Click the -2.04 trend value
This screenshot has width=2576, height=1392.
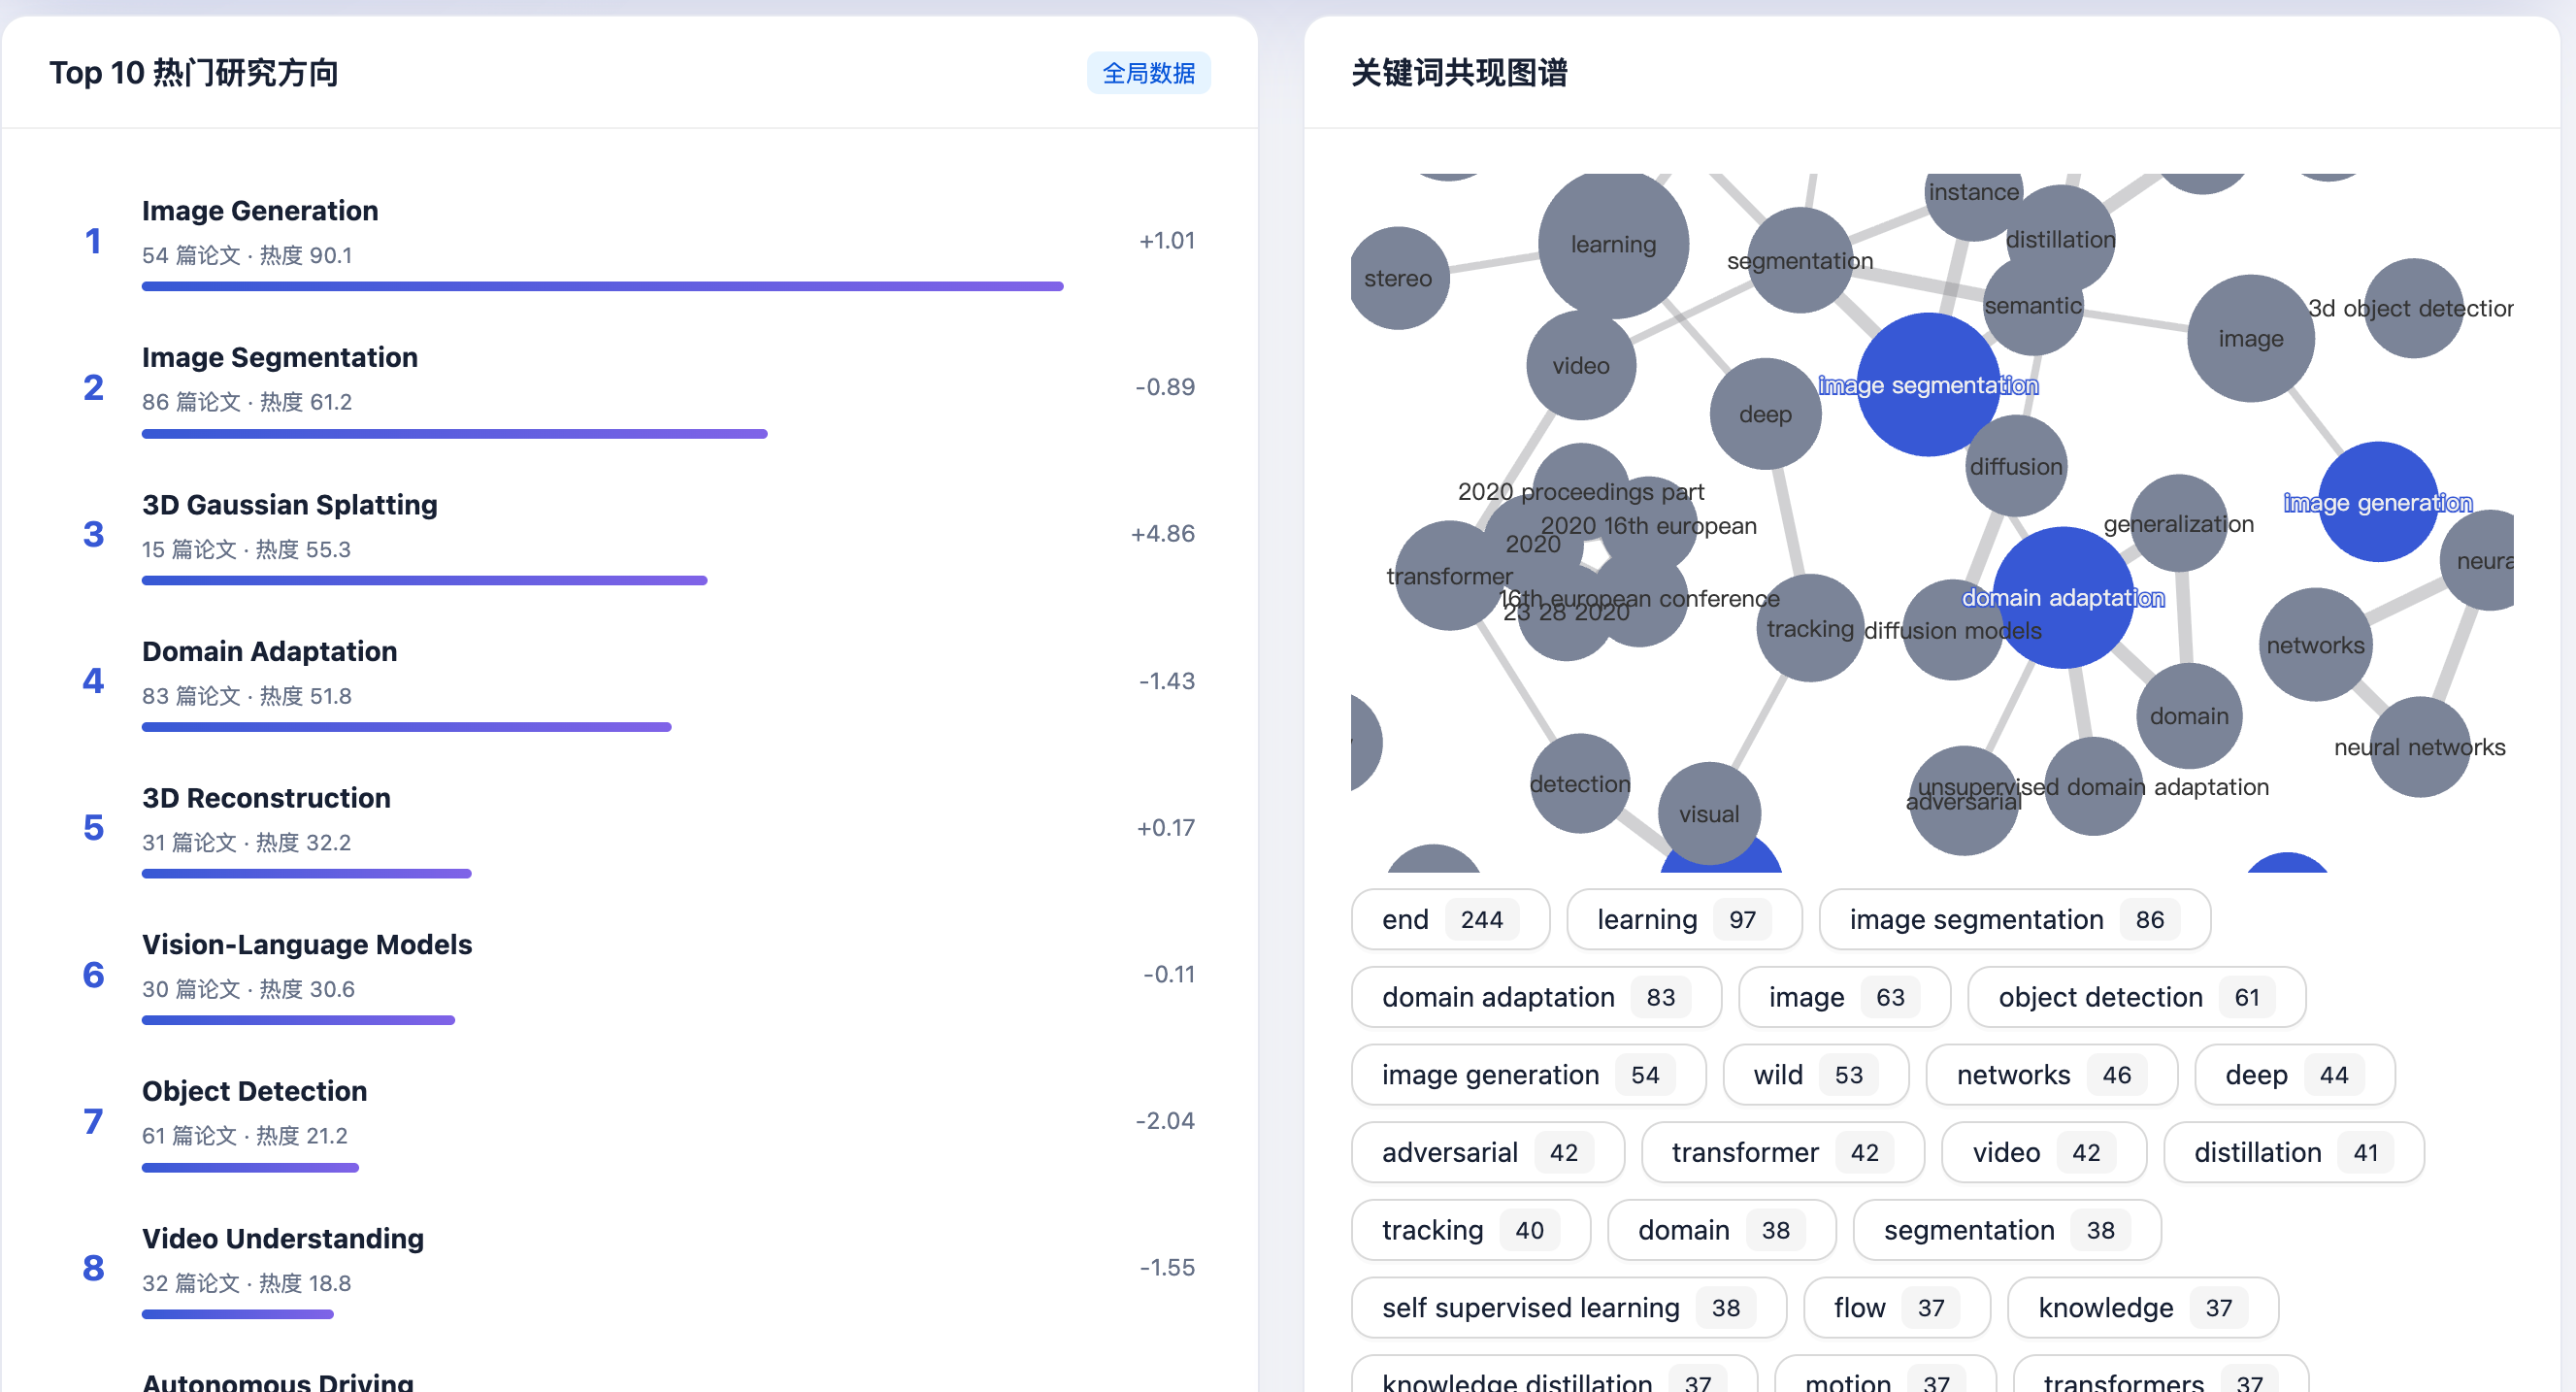(x=1165, y=1121)
